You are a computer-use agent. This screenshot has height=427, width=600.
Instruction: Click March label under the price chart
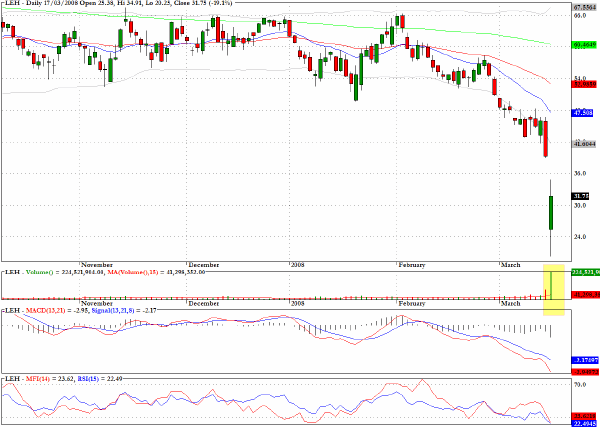point(510,265)
